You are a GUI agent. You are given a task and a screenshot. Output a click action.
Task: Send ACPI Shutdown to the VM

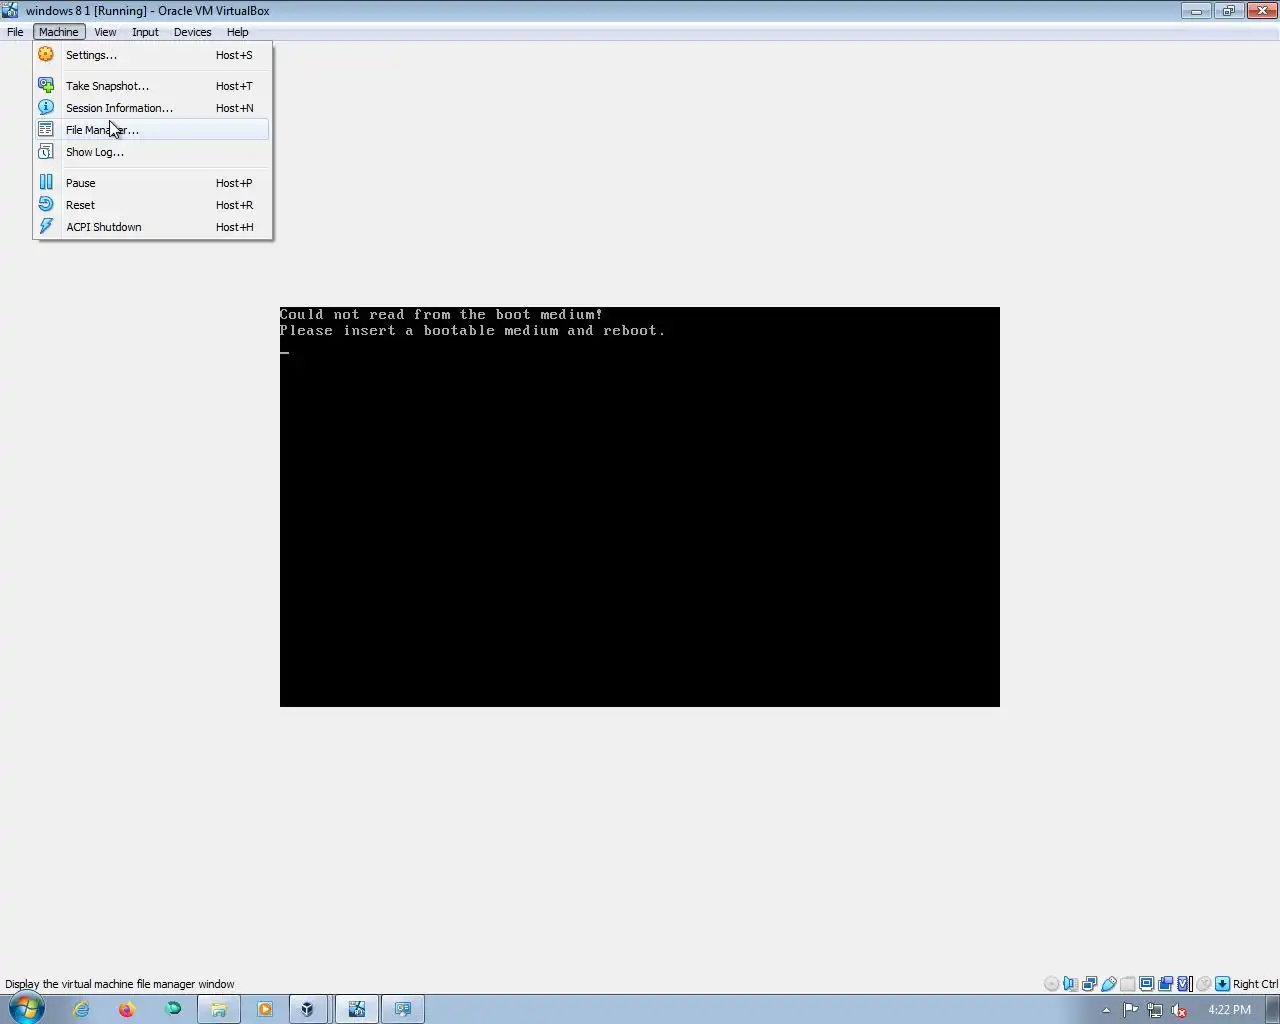point(152,227)
